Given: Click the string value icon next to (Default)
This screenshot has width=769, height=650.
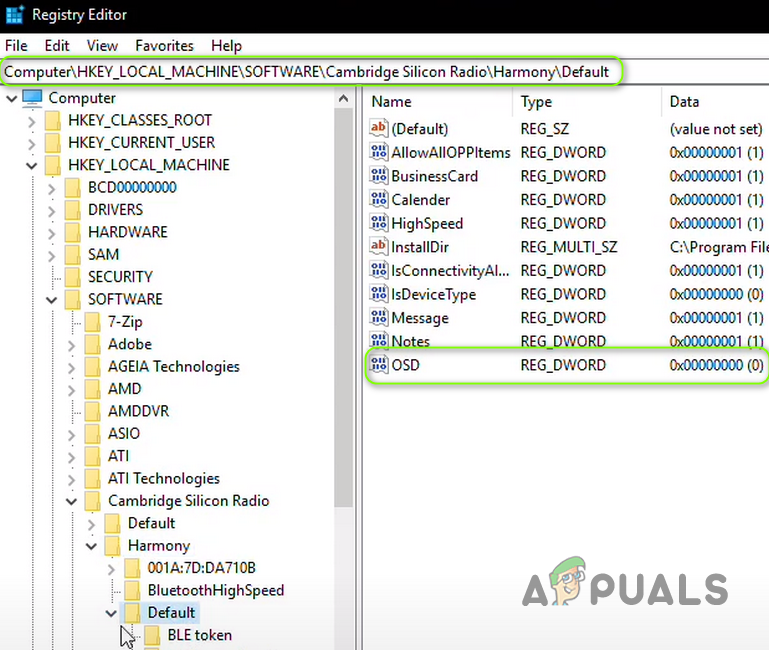Looking at the screenshot, I should click(x=379, y=129).
